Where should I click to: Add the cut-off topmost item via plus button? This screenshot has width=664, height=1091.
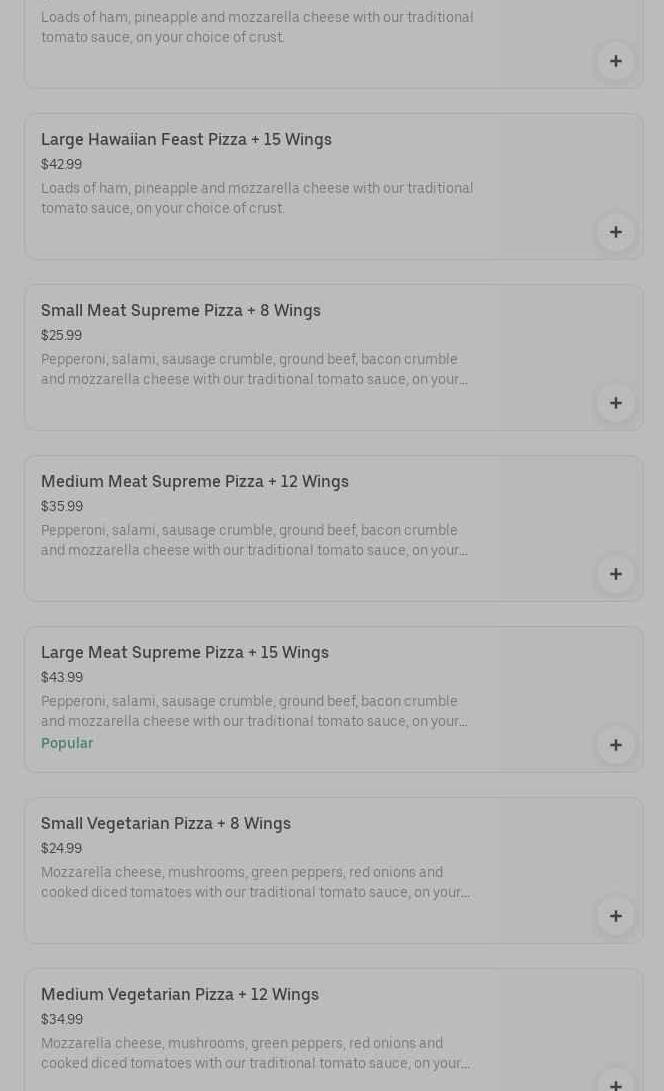tap(615, 61)
